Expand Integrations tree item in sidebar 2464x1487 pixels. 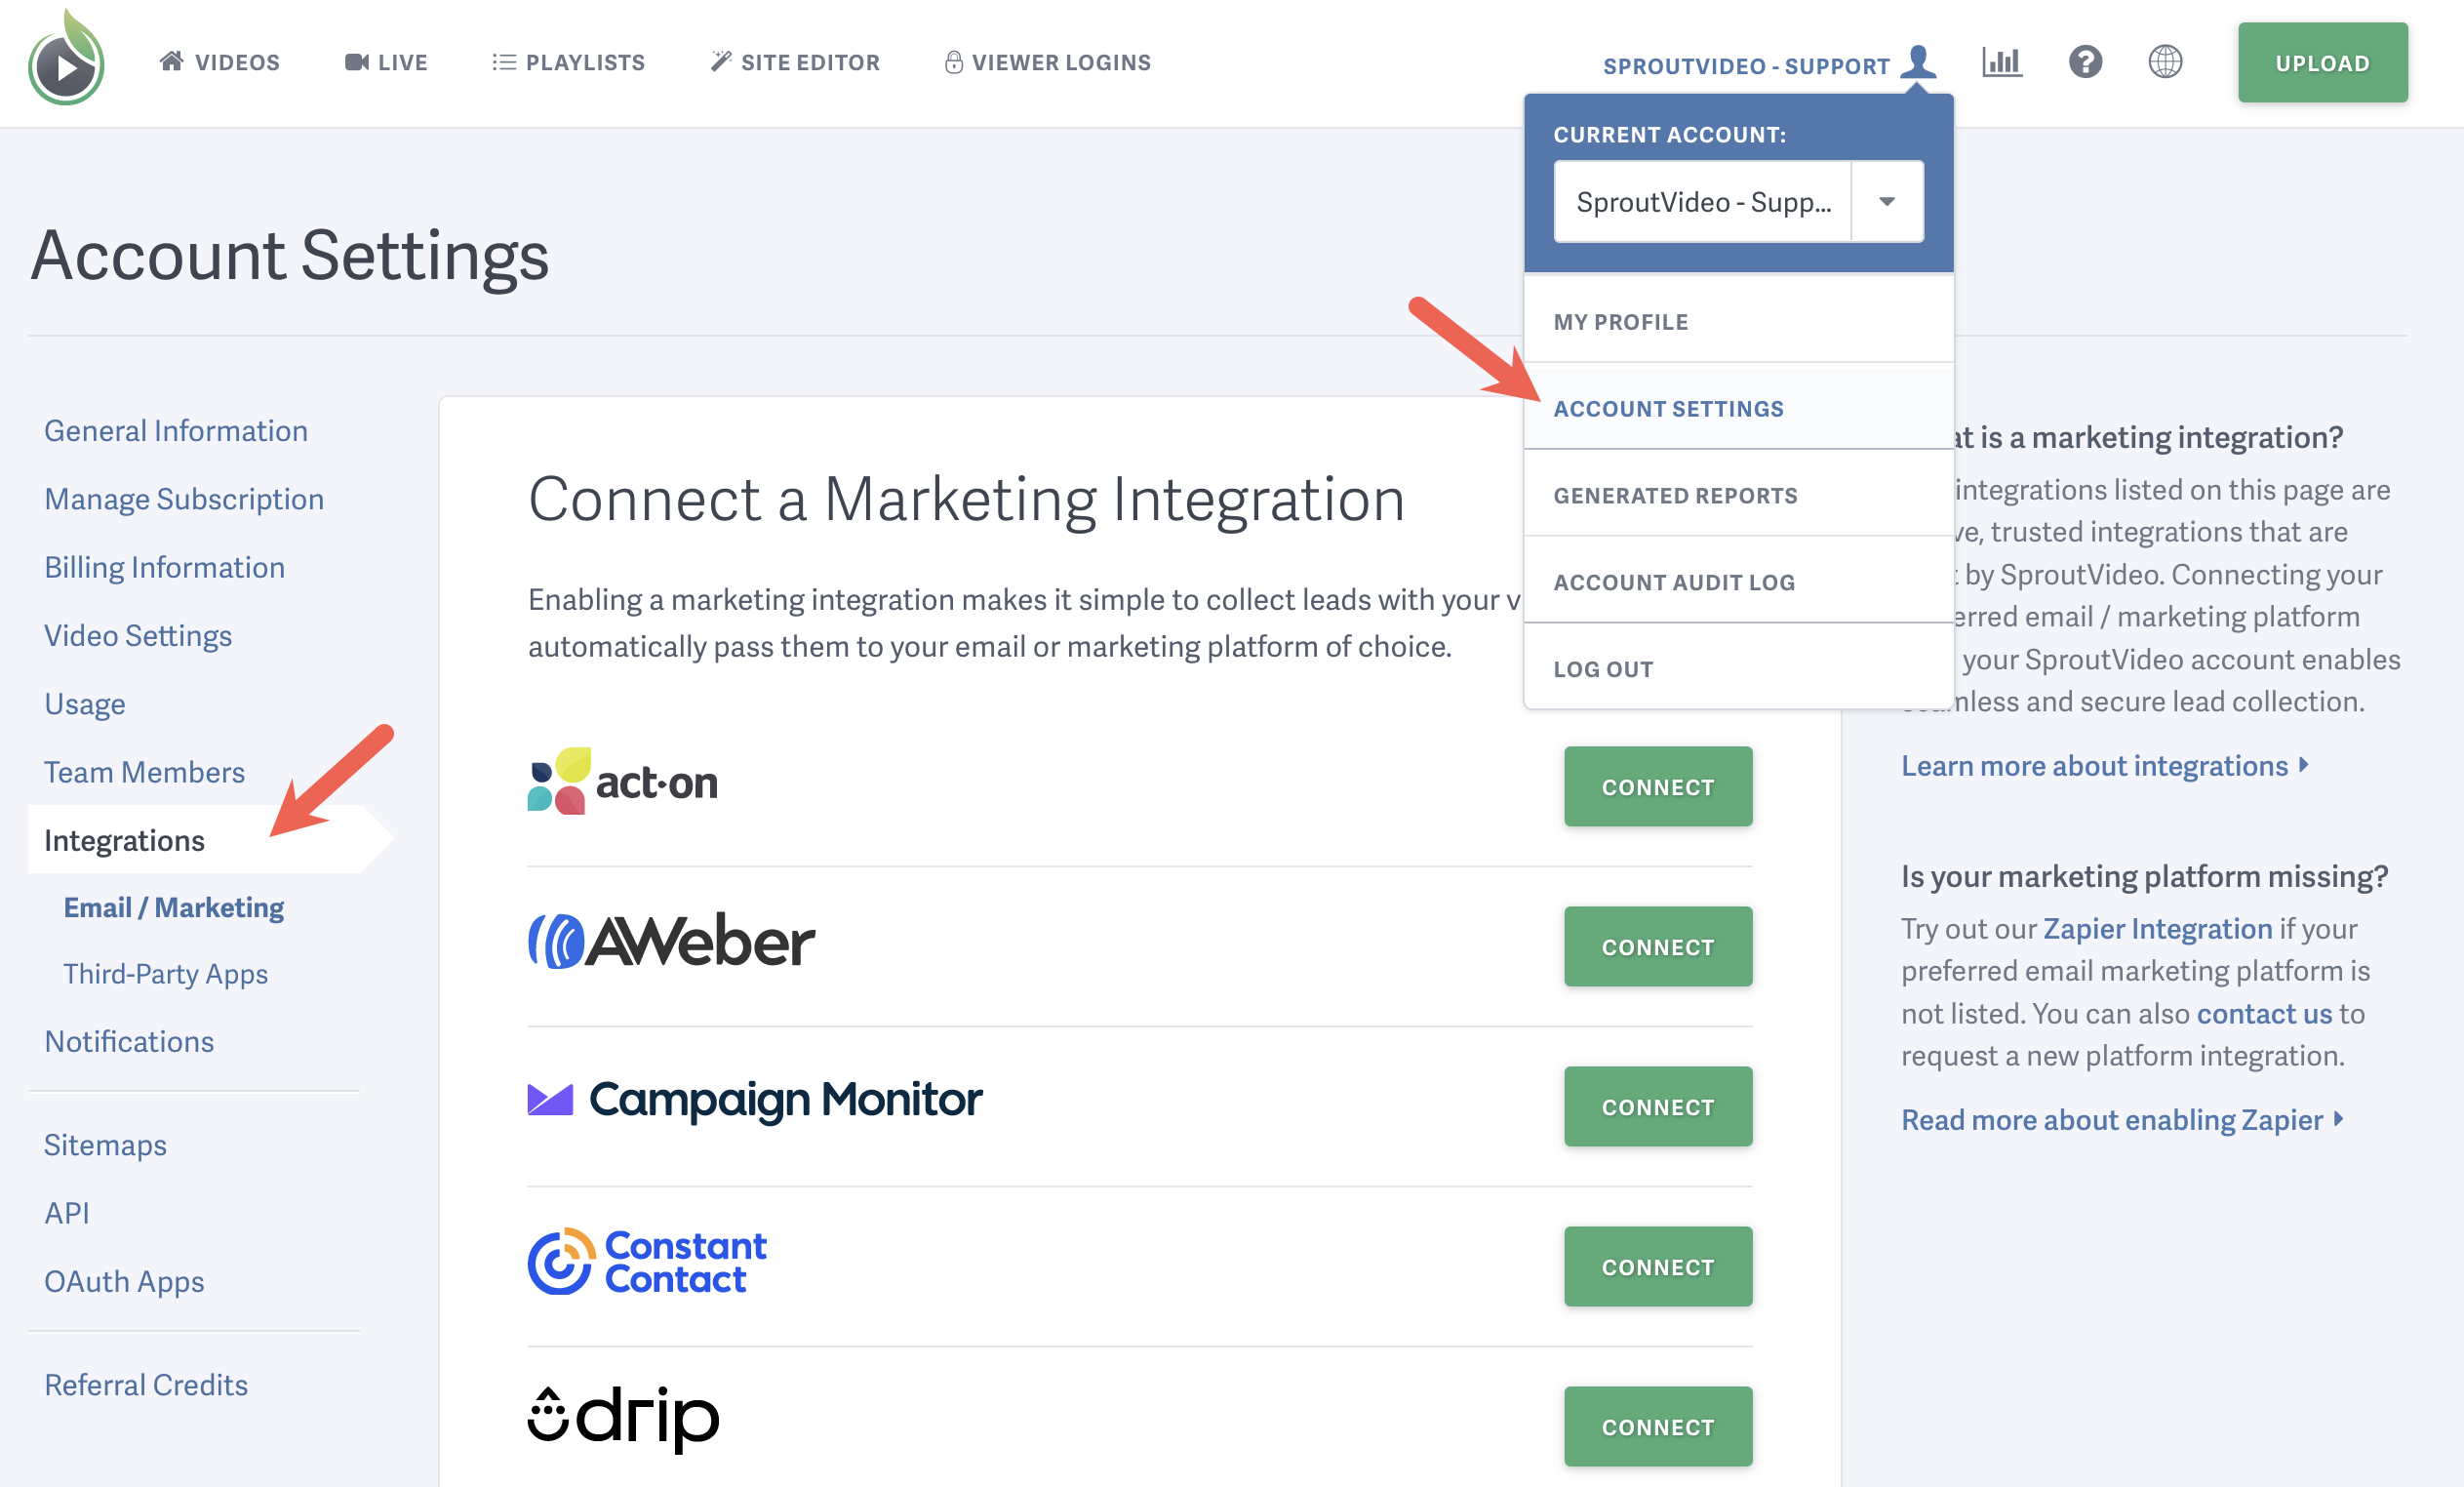(x=125, y=839)
